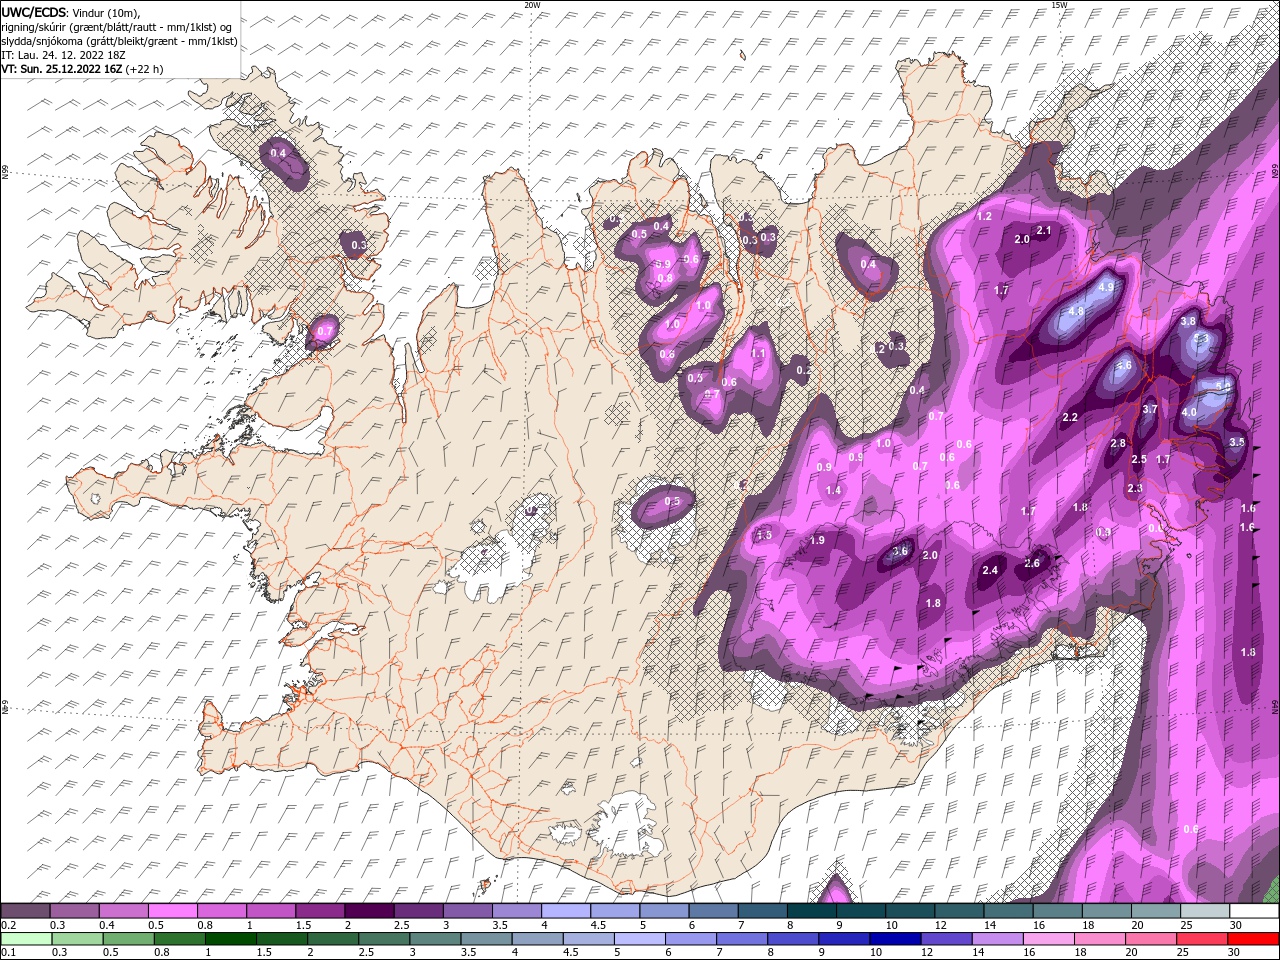Click the 2.3 value on the map
Screen dimensions: 1280x960
(1134, 488)
